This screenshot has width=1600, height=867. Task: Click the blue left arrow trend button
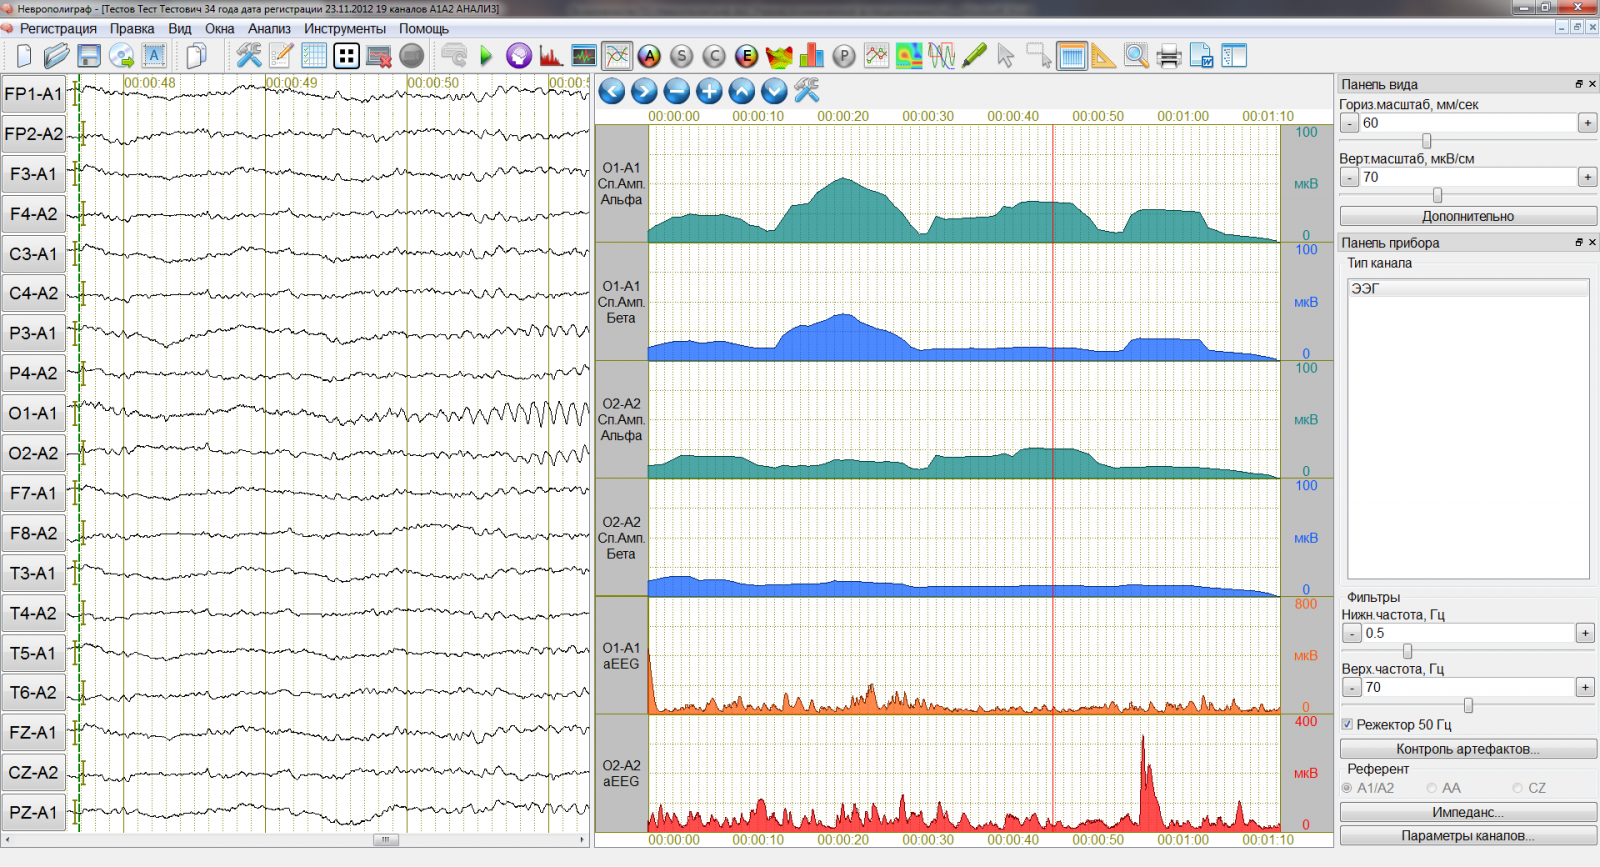612,92
